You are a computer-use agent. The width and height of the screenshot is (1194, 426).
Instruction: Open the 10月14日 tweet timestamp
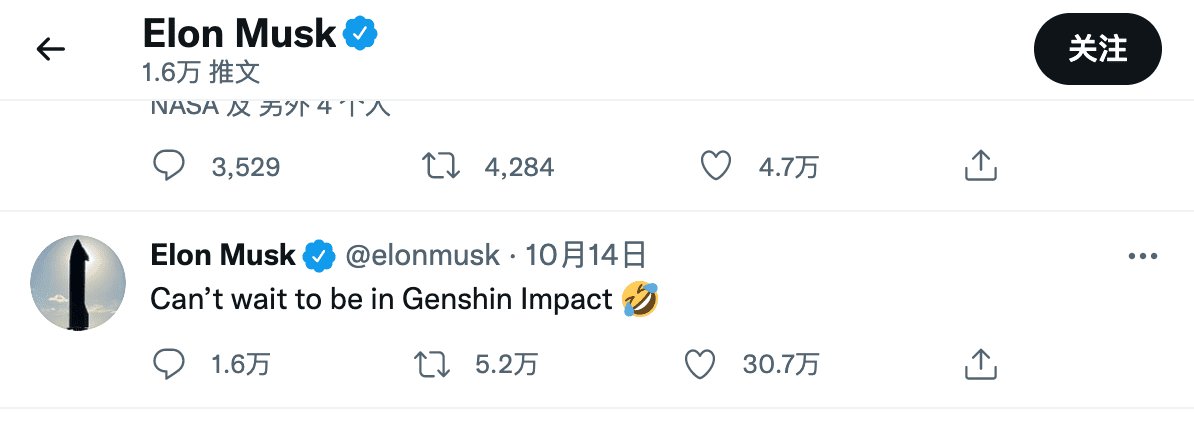[585, 256]
